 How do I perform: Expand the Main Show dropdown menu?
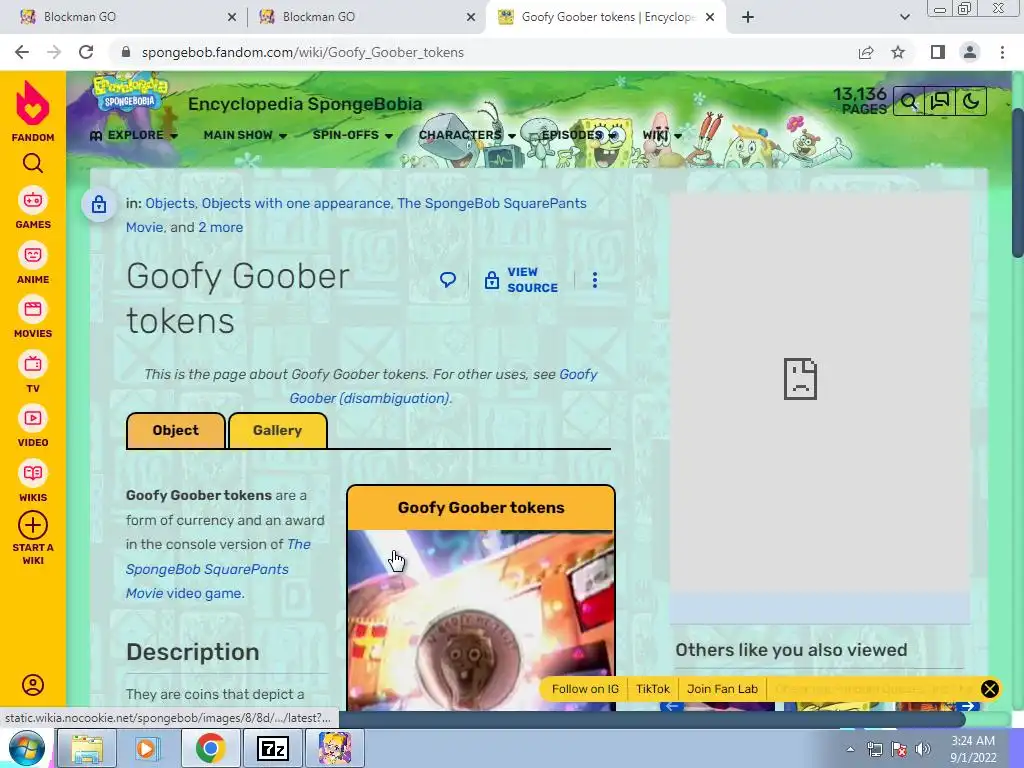(x=245, y=135)
